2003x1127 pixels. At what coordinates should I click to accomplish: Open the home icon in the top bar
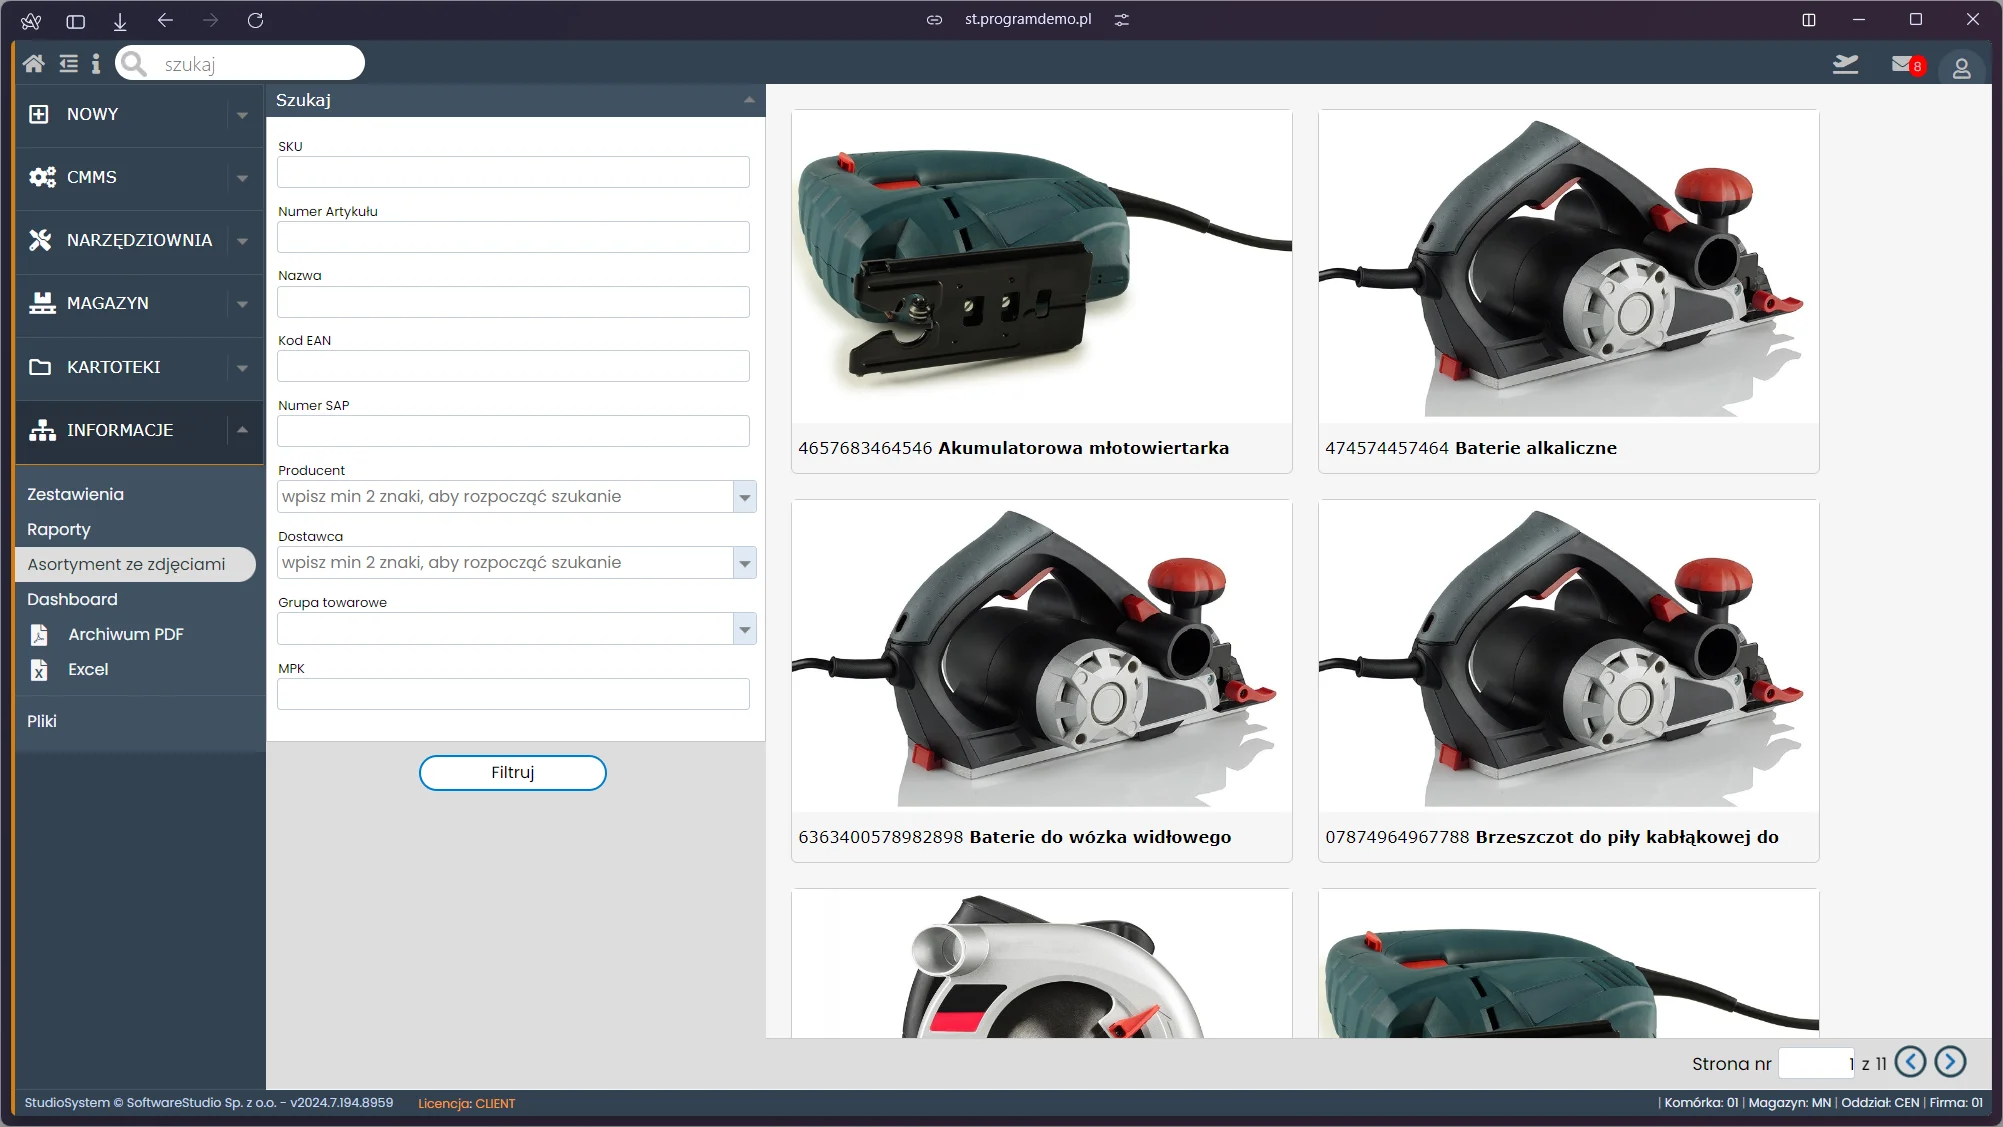[x=33, y=63]
